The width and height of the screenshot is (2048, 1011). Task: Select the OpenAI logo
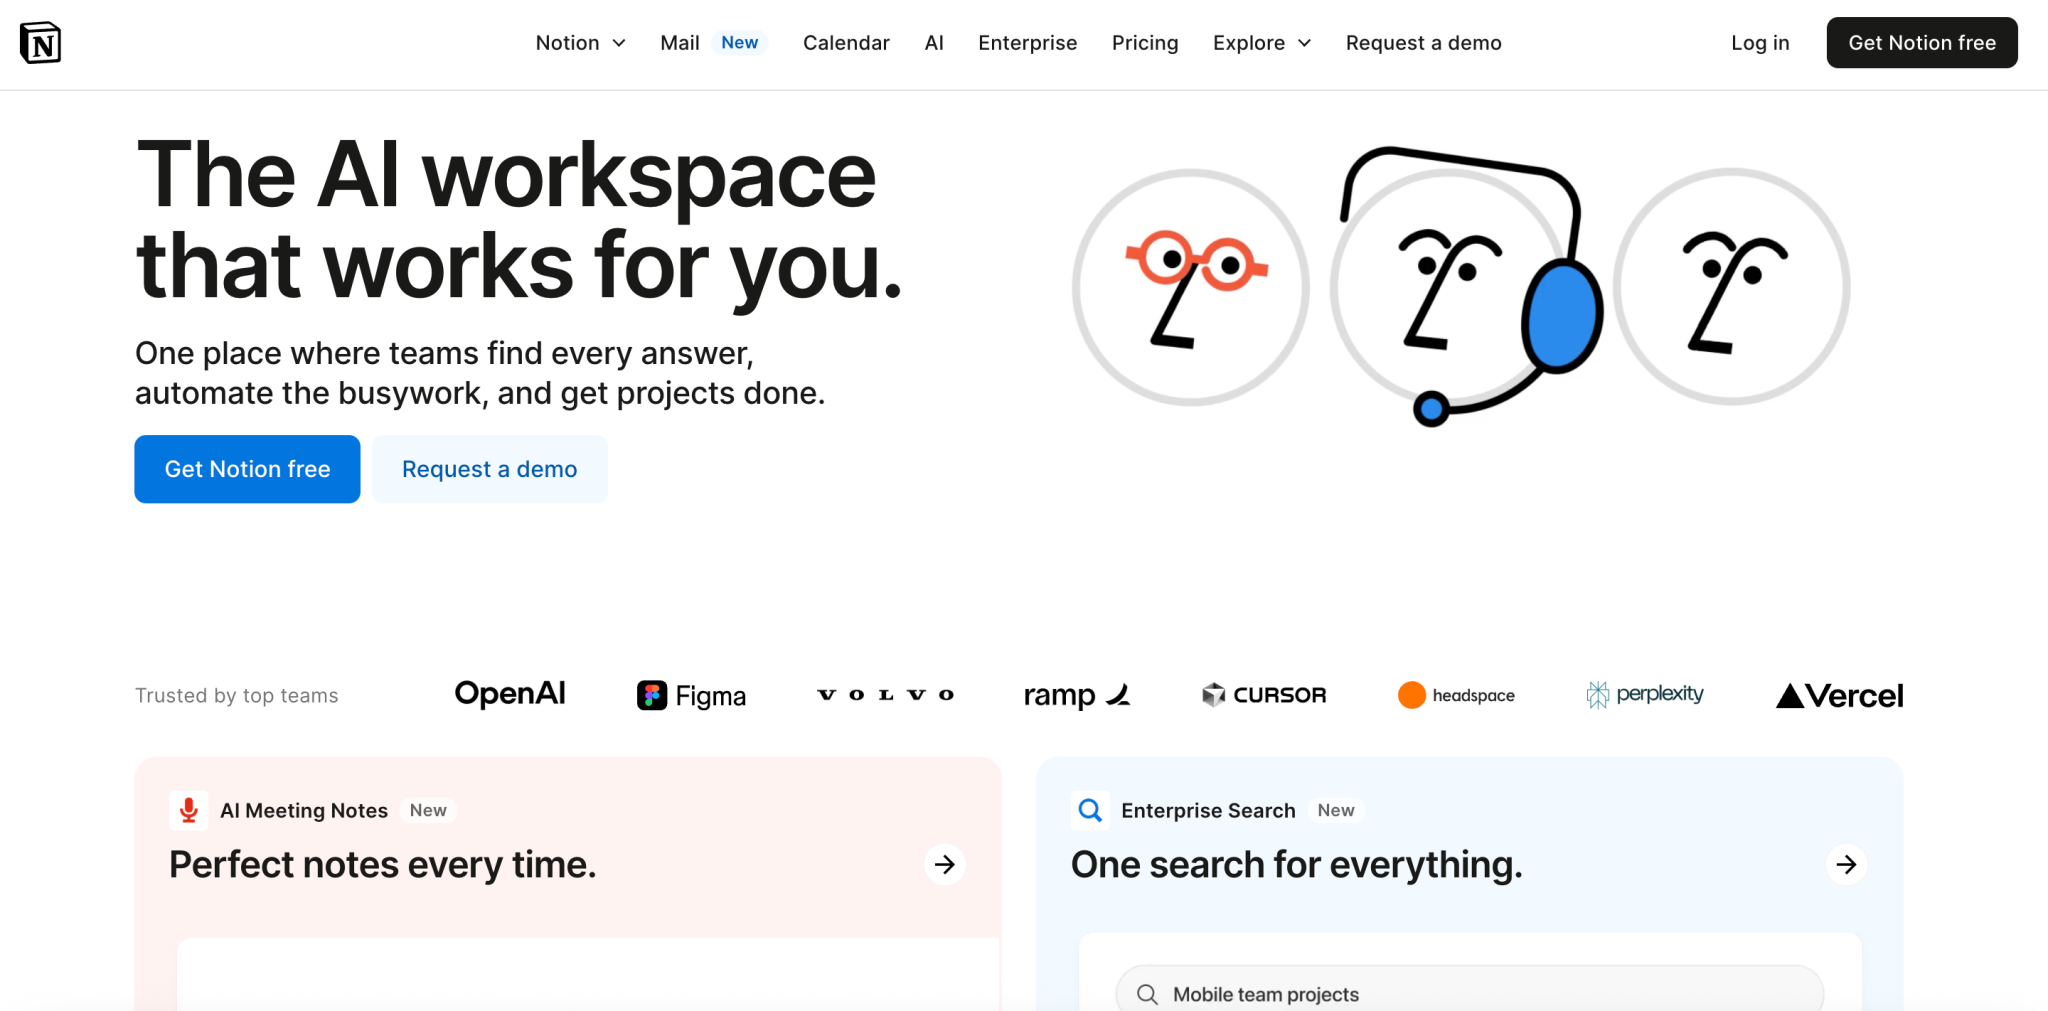(509, 693)
